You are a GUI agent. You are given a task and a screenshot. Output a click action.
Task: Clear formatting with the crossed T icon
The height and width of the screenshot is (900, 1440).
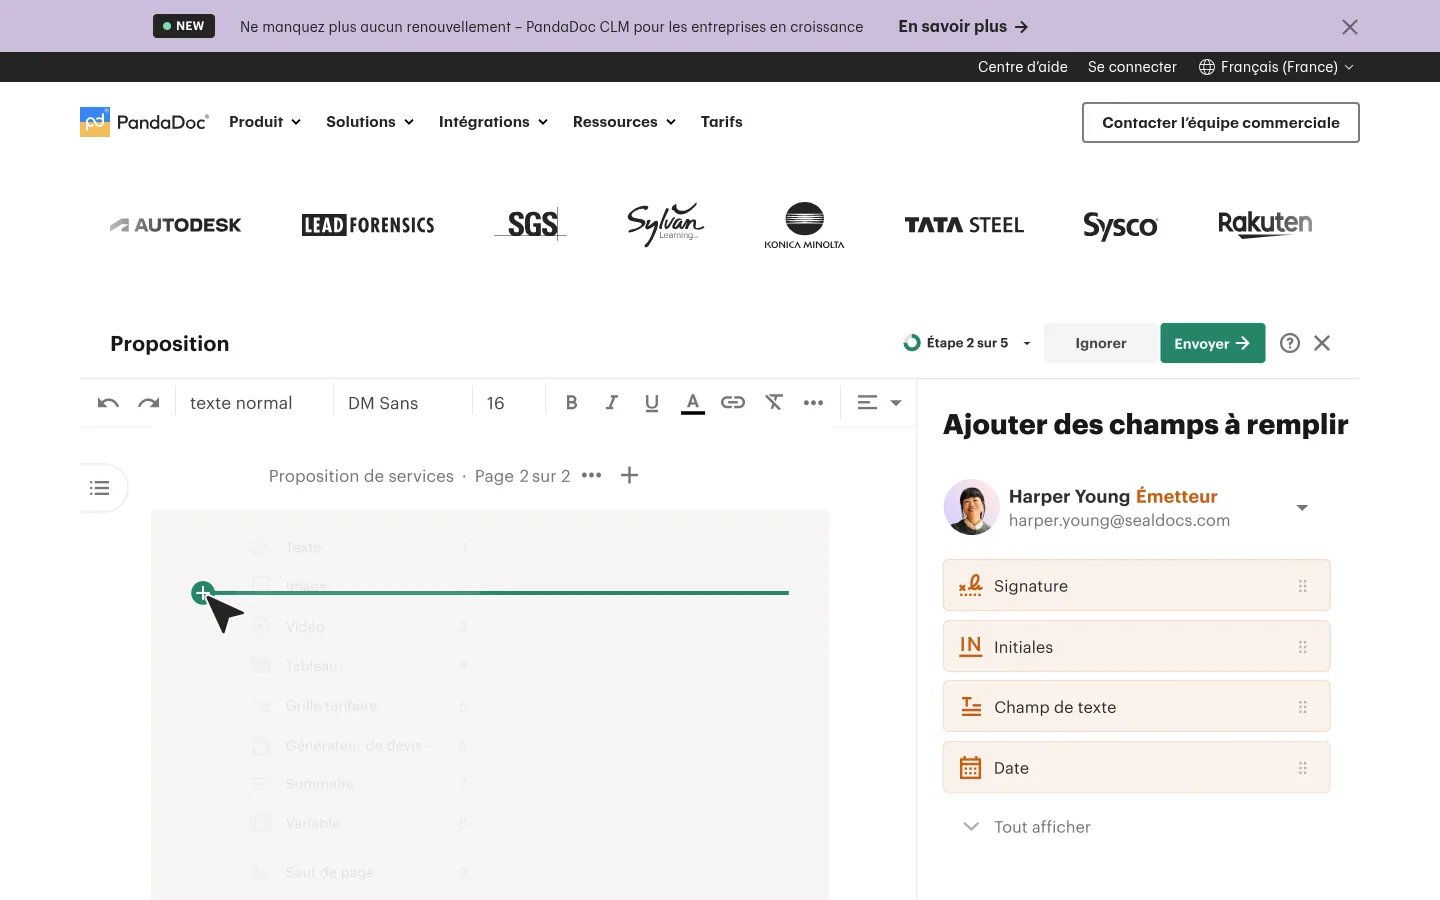click(774, 402)
